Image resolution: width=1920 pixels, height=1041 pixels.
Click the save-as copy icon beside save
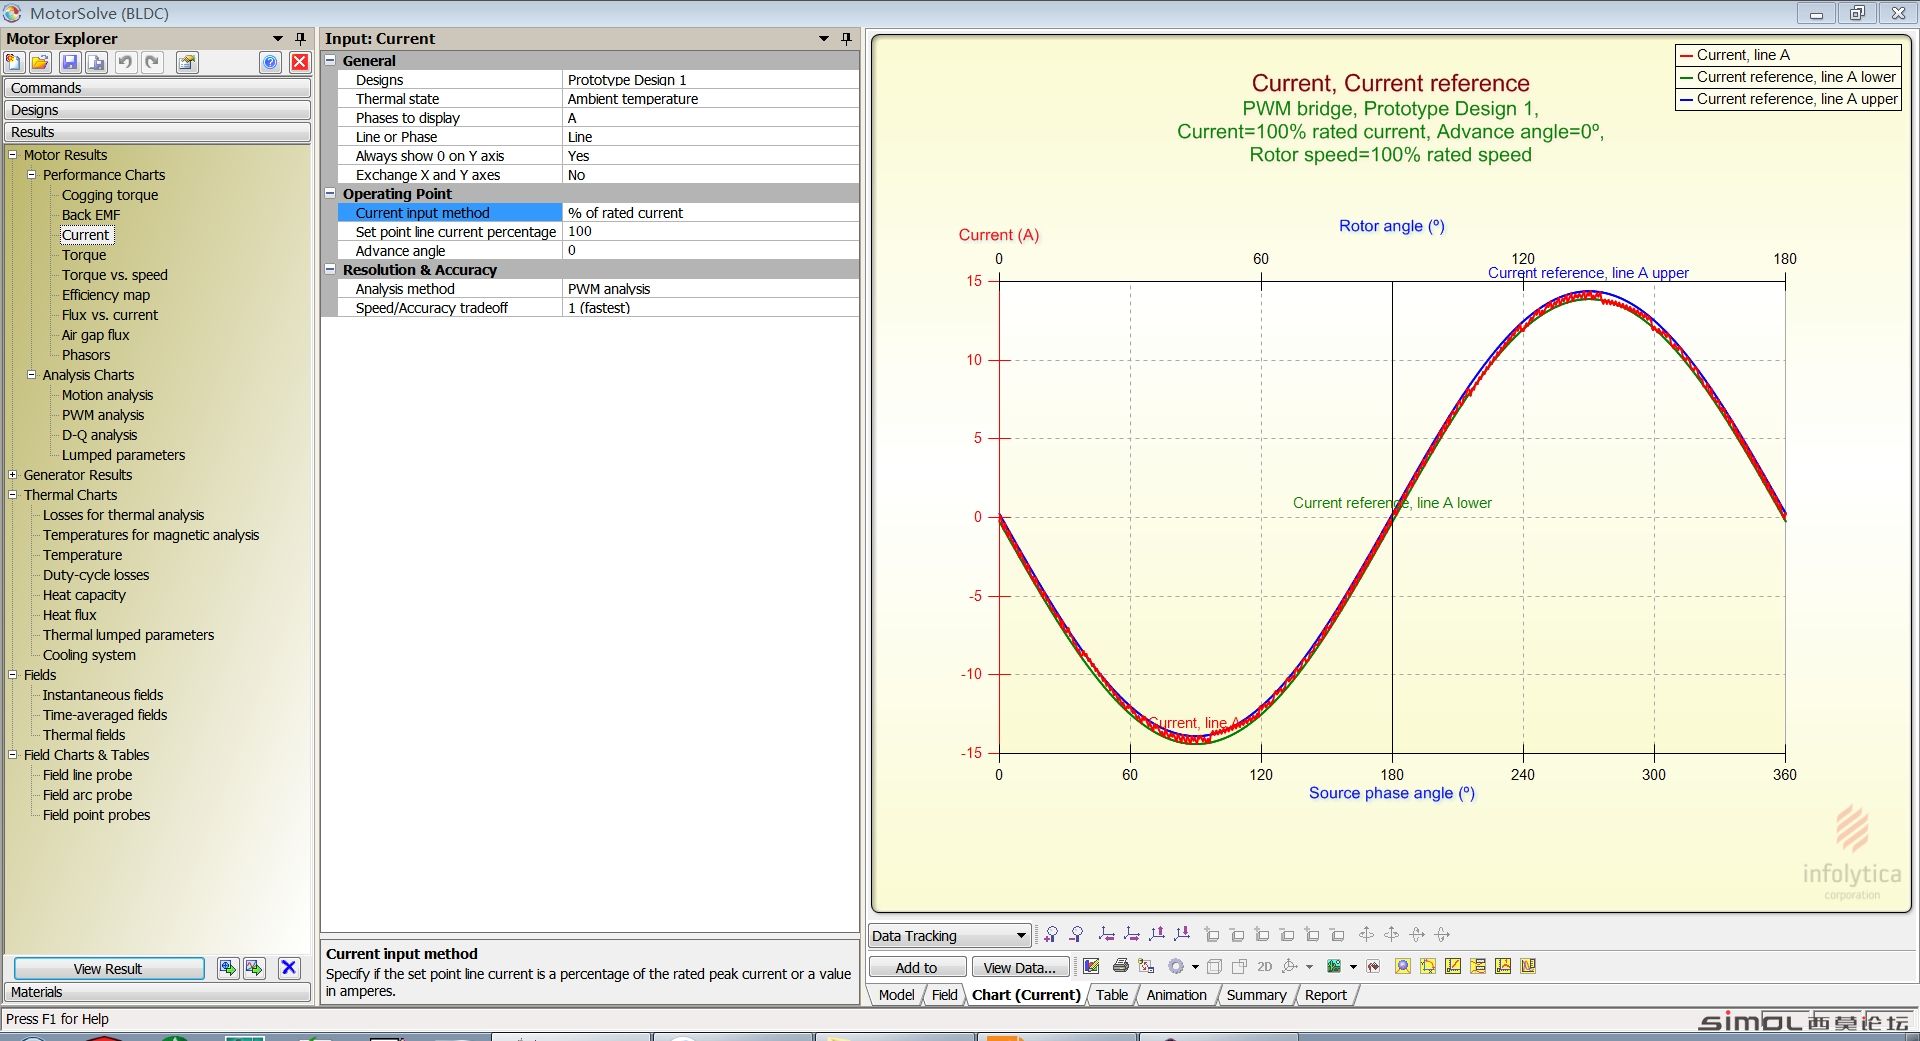click(96, 63)
